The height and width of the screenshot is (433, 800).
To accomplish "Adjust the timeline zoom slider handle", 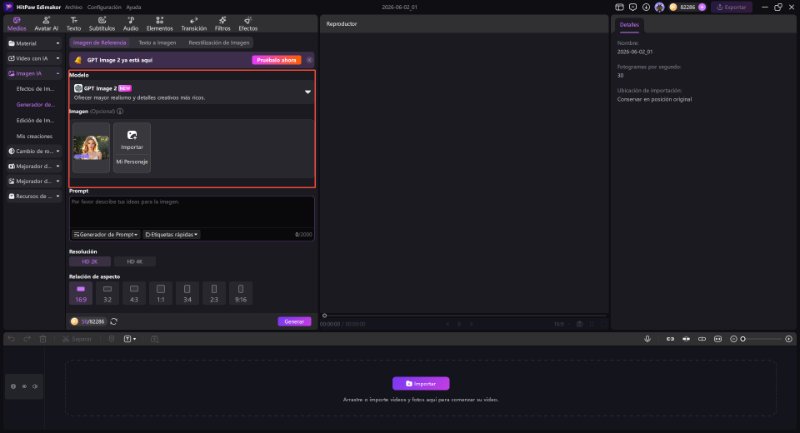I will pos(743,339).
